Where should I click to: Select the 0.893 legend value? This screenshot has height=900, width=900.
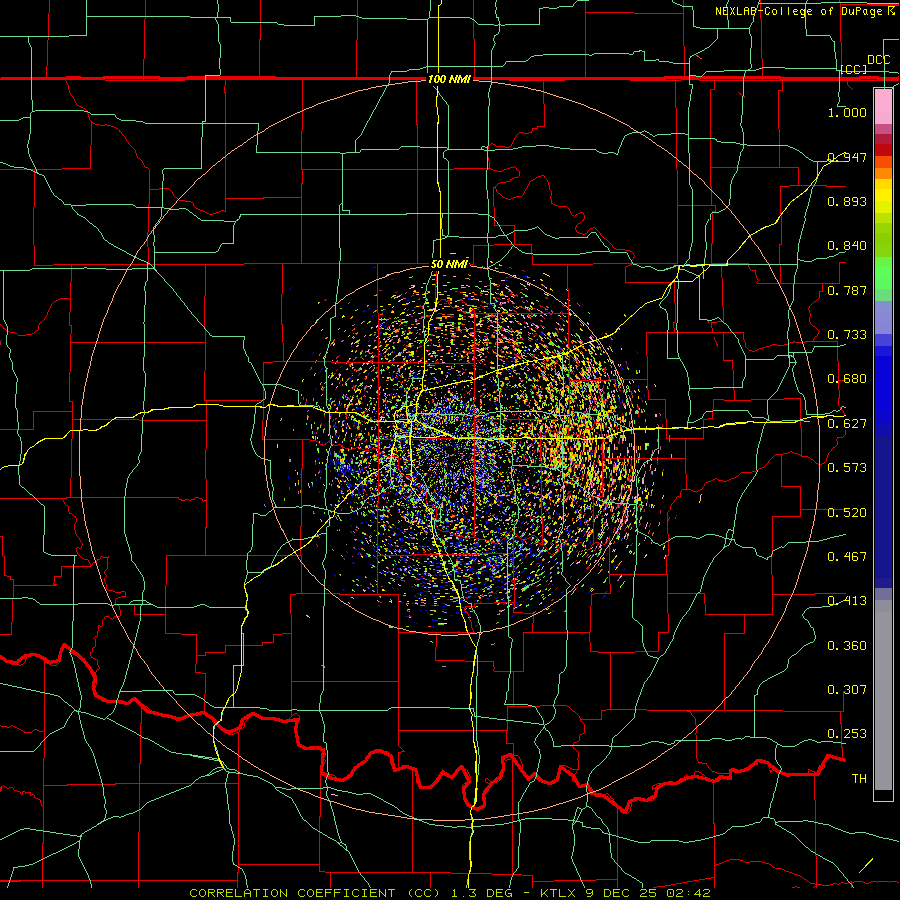(847, 201)
